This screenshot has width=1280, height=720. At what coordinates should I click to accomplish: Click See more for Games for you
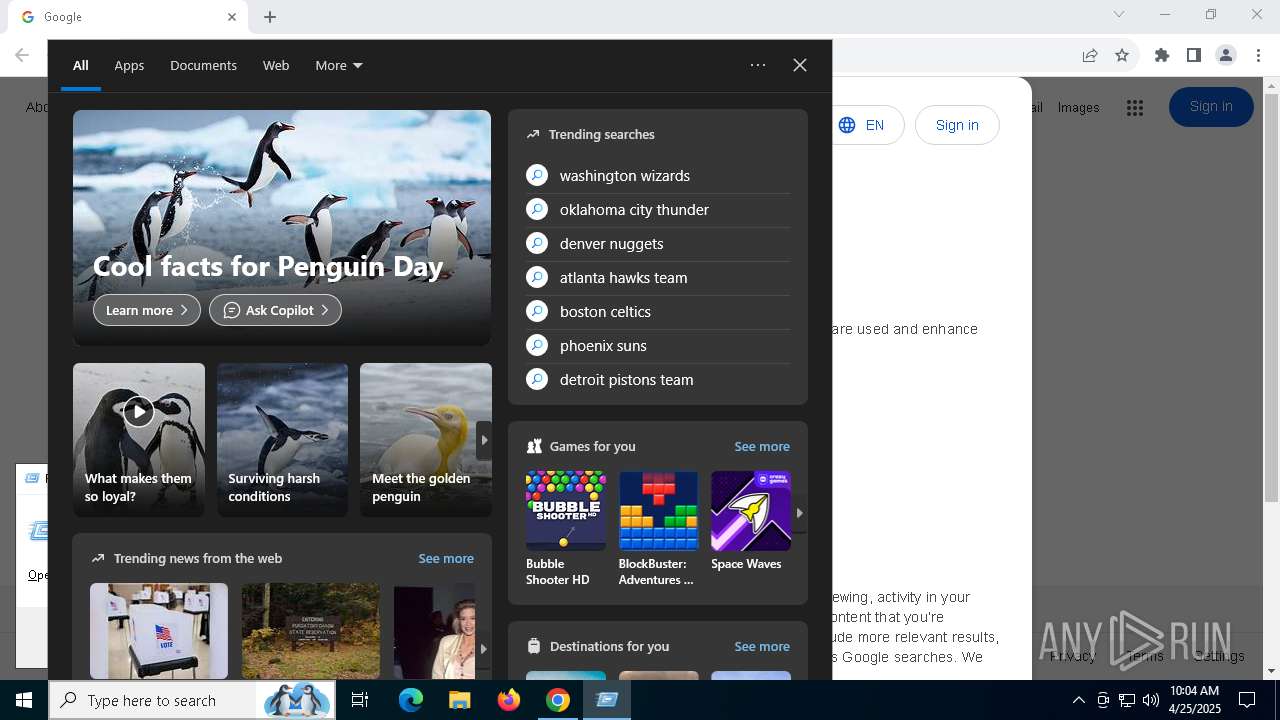click(762, 446)
